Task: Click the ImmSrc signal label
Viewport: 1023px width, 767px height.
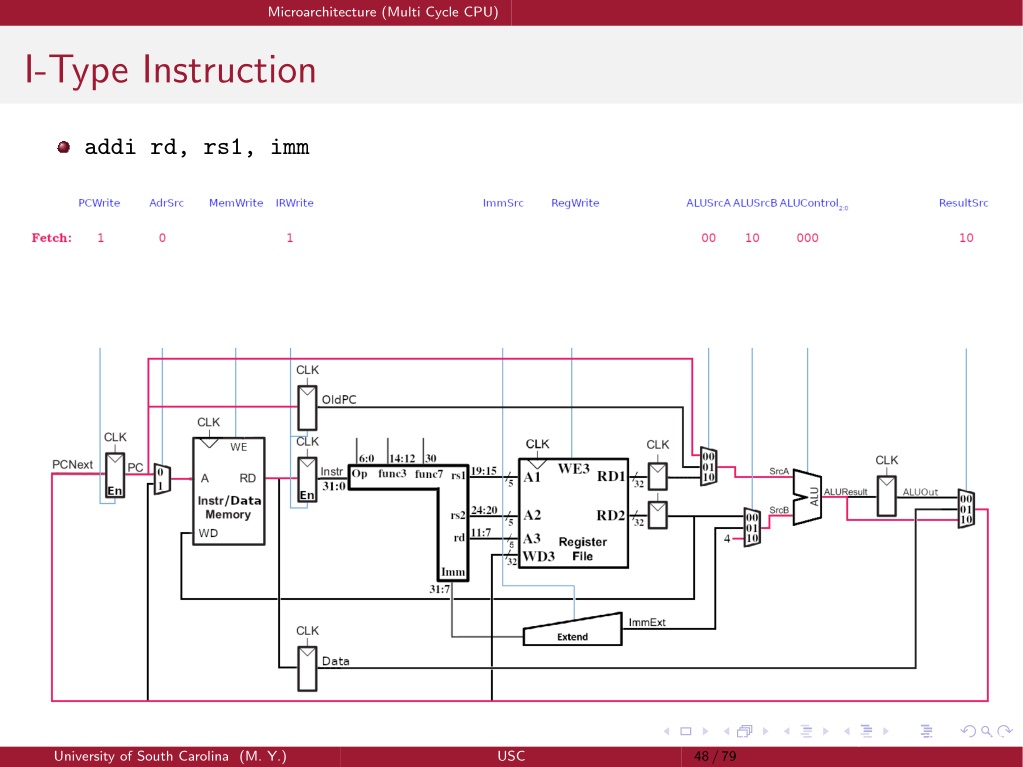Action: [503, 203]
